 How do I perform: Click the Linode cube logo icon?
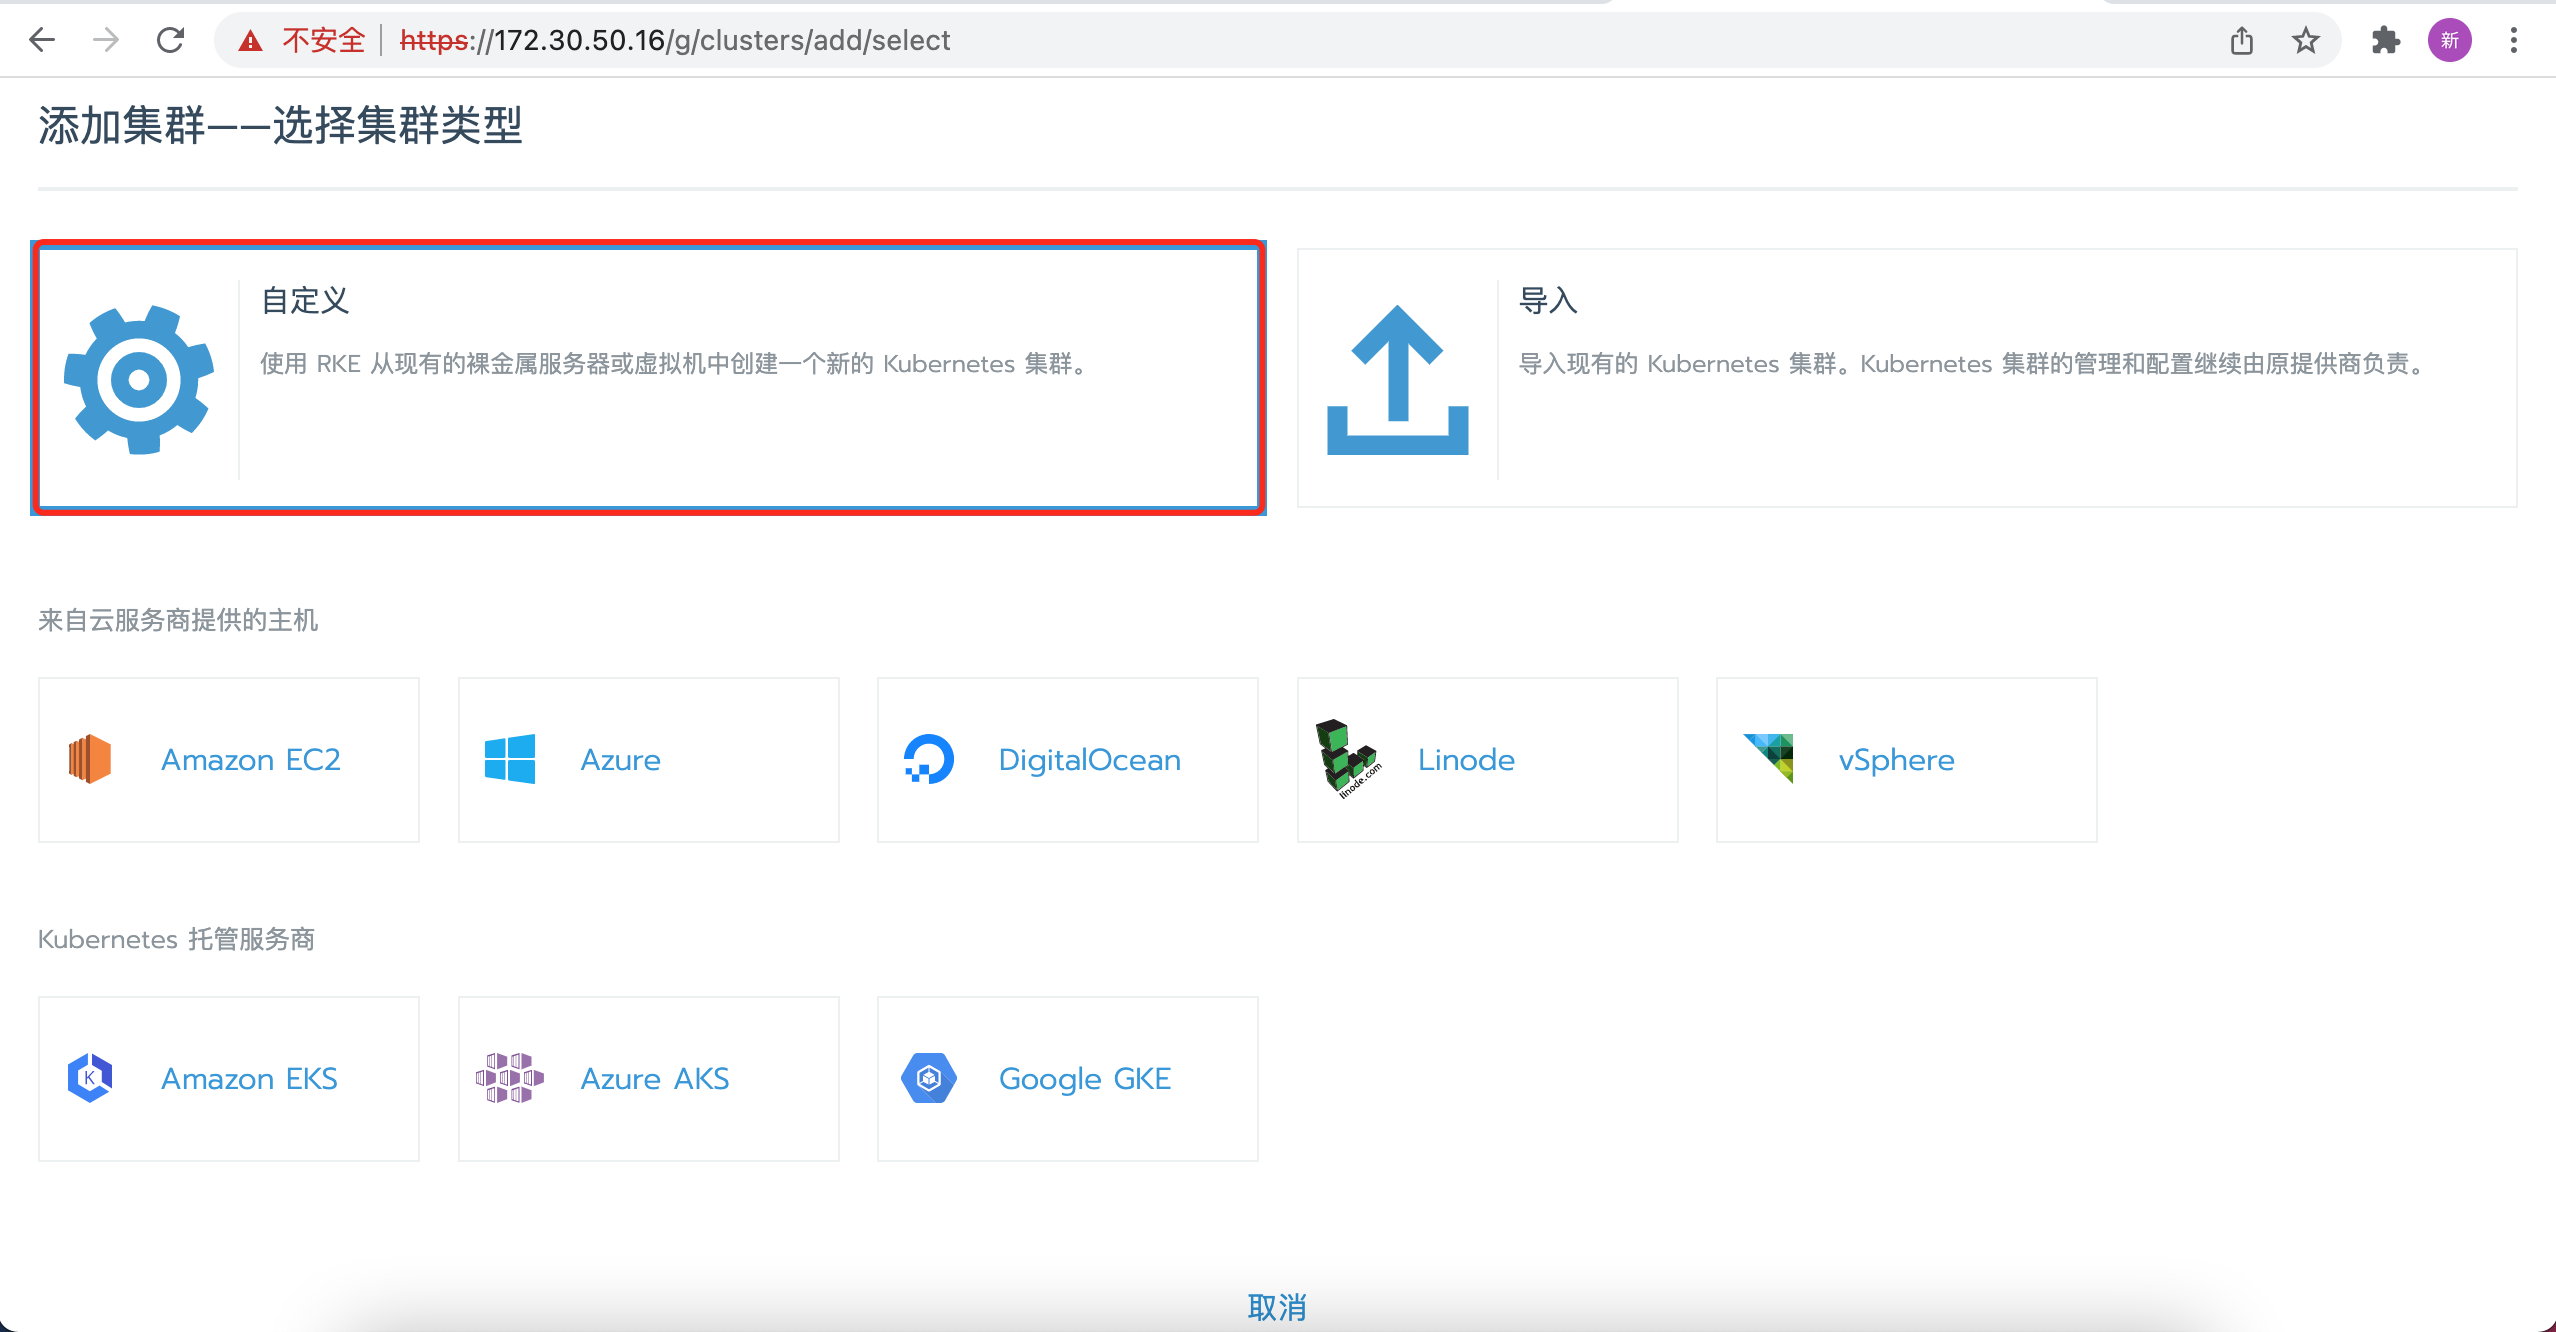point(1348,758)
